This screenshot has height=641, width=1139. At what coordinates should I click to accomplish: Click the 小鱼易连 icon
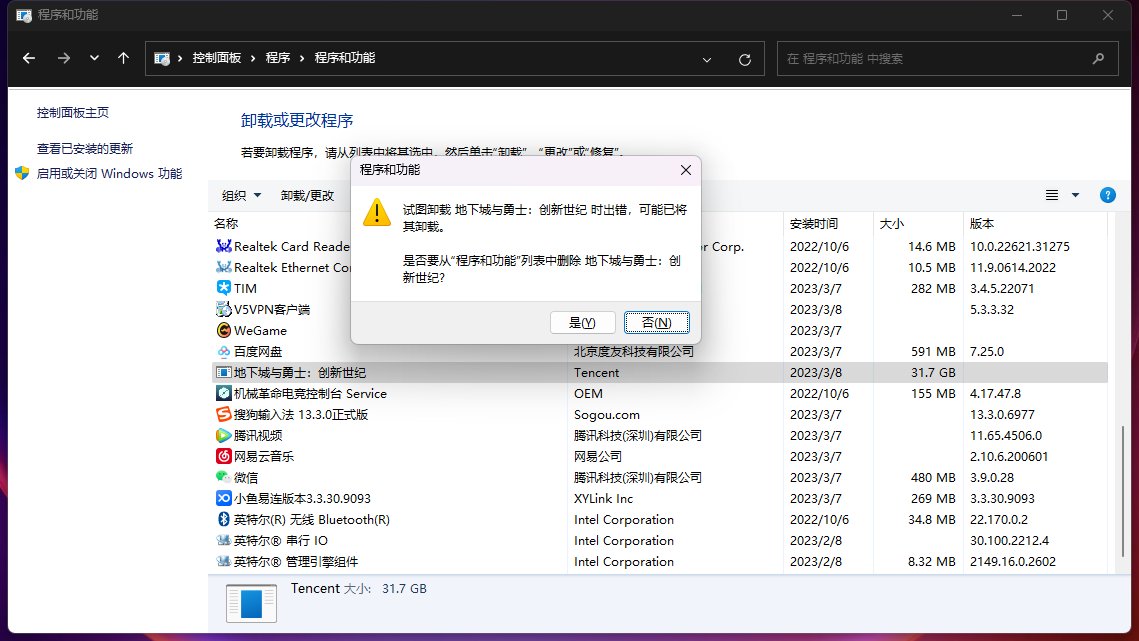pos(224,498)
